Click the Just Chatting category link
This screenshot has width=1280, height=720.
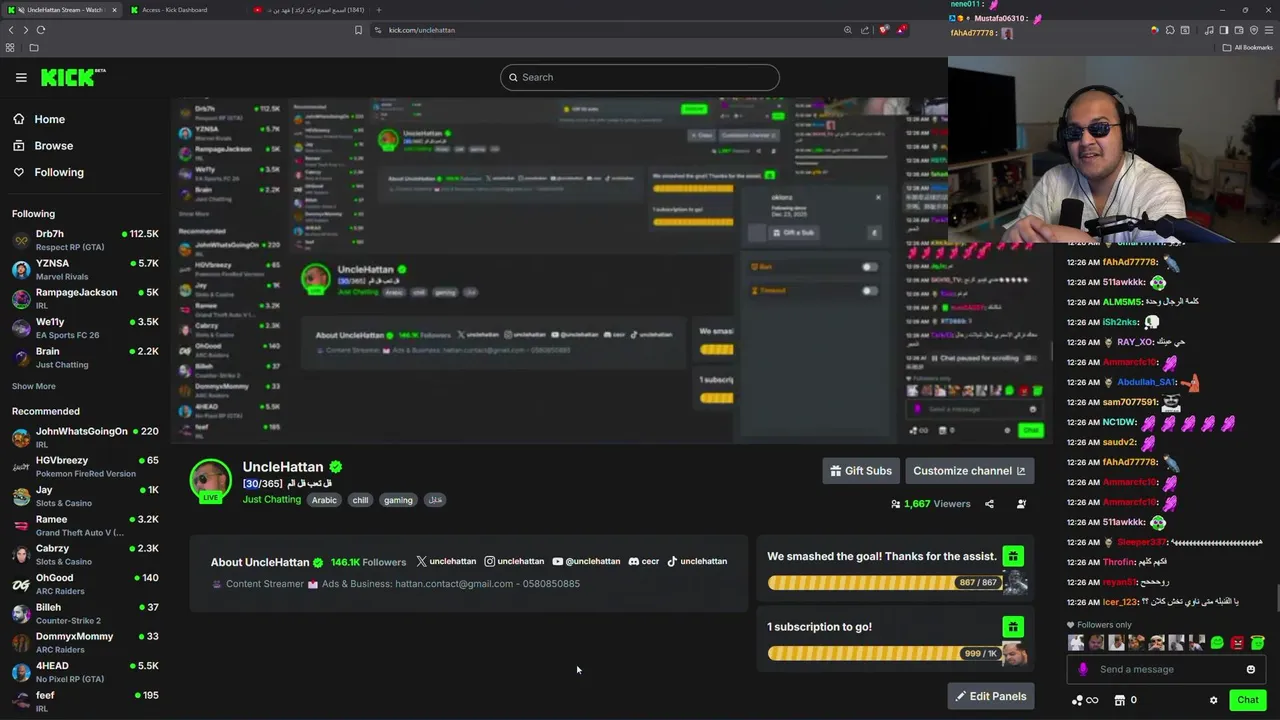tap(272, 500)
